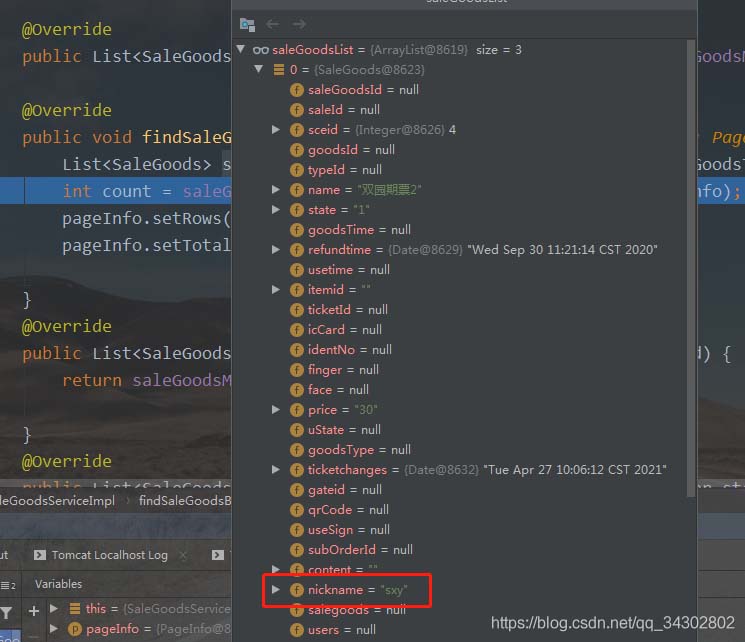
Task: Click the leftmost icon in the popup toolbar
Action: [x=247, y=24]
